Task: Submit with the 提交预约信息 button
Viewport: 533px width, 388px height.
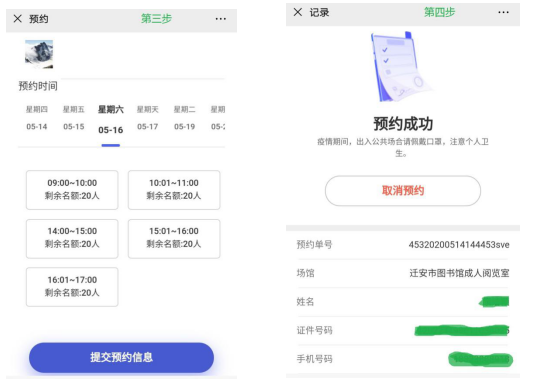Action: point(121,357)
